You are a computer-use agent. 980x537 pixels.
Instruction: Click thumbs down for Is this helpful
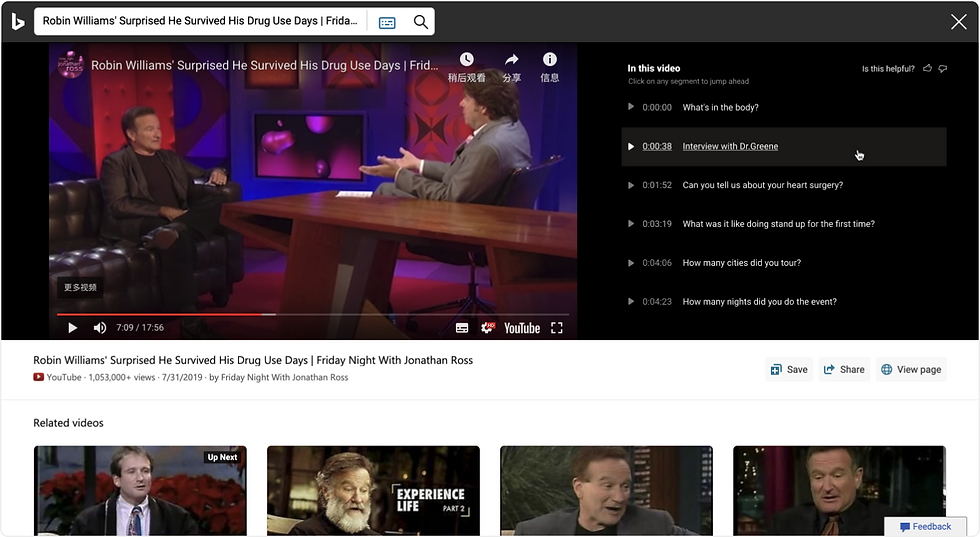coord(942,68)
